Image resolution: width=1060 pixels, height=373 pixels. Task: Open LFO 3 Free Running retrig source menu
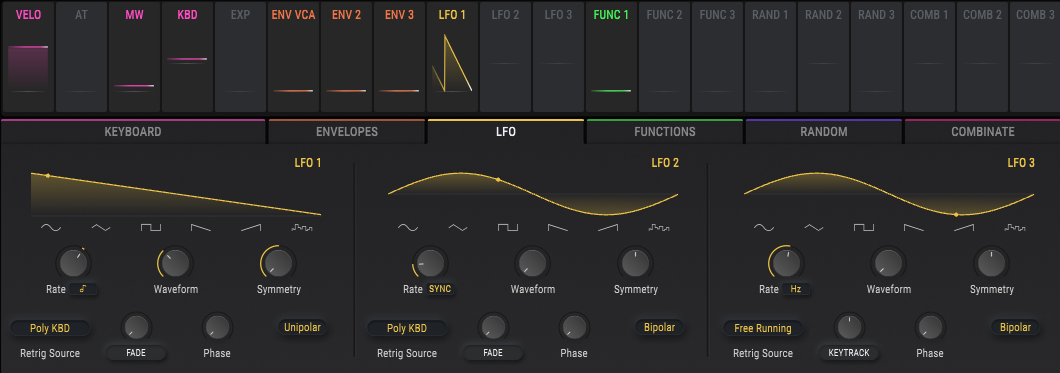click(763, 328)
